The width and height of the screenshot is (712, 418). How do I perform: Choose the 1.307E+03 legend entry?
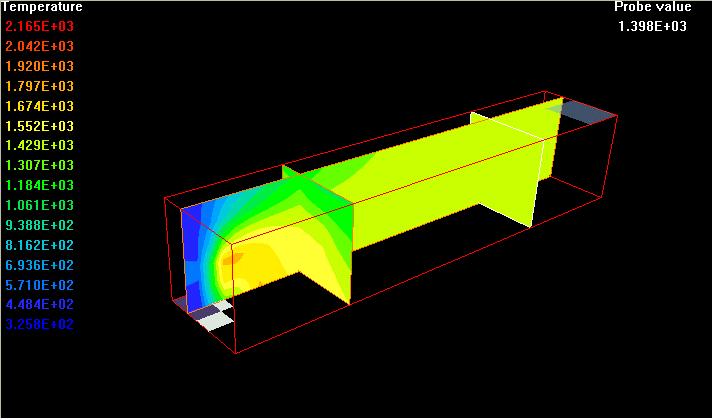[40, 165]
